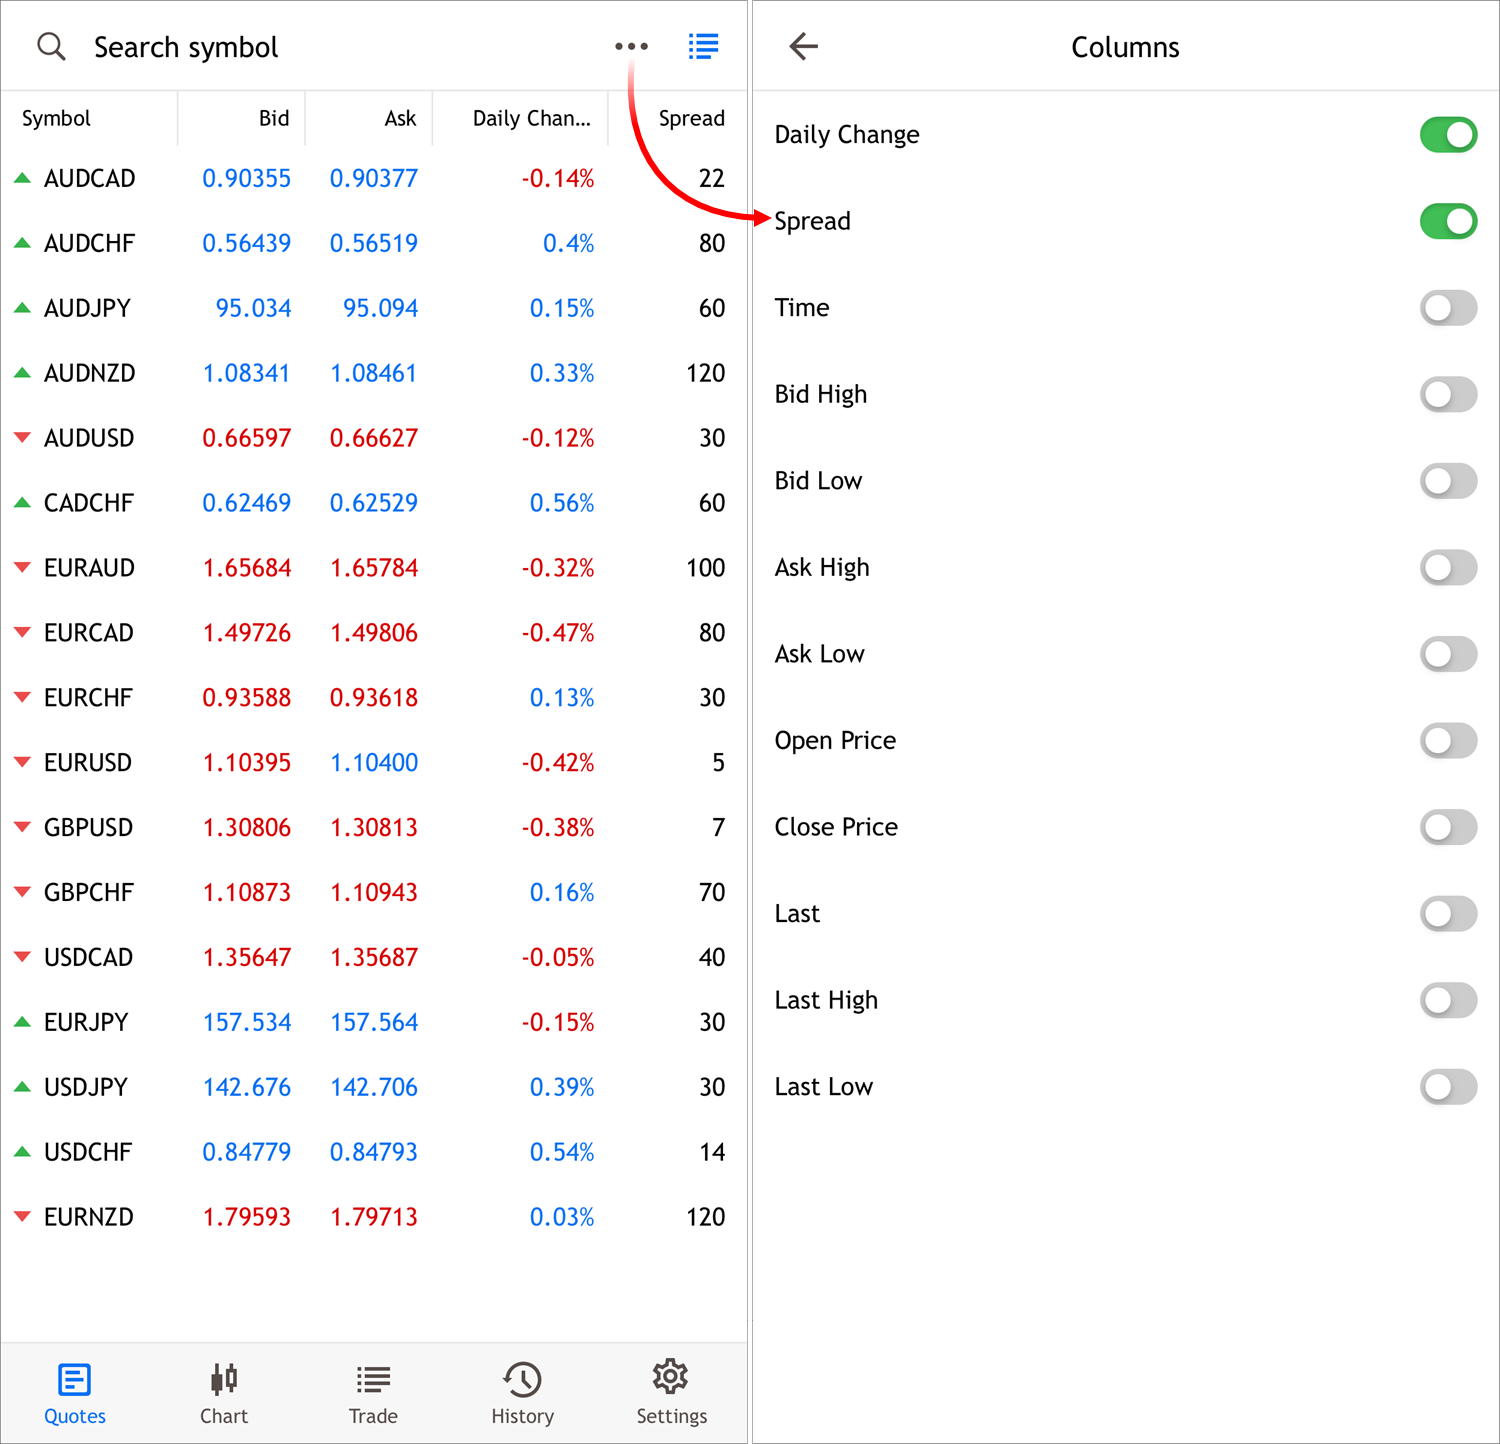
Task: Open the Trade tab icon
Action: coord(373,1392)
